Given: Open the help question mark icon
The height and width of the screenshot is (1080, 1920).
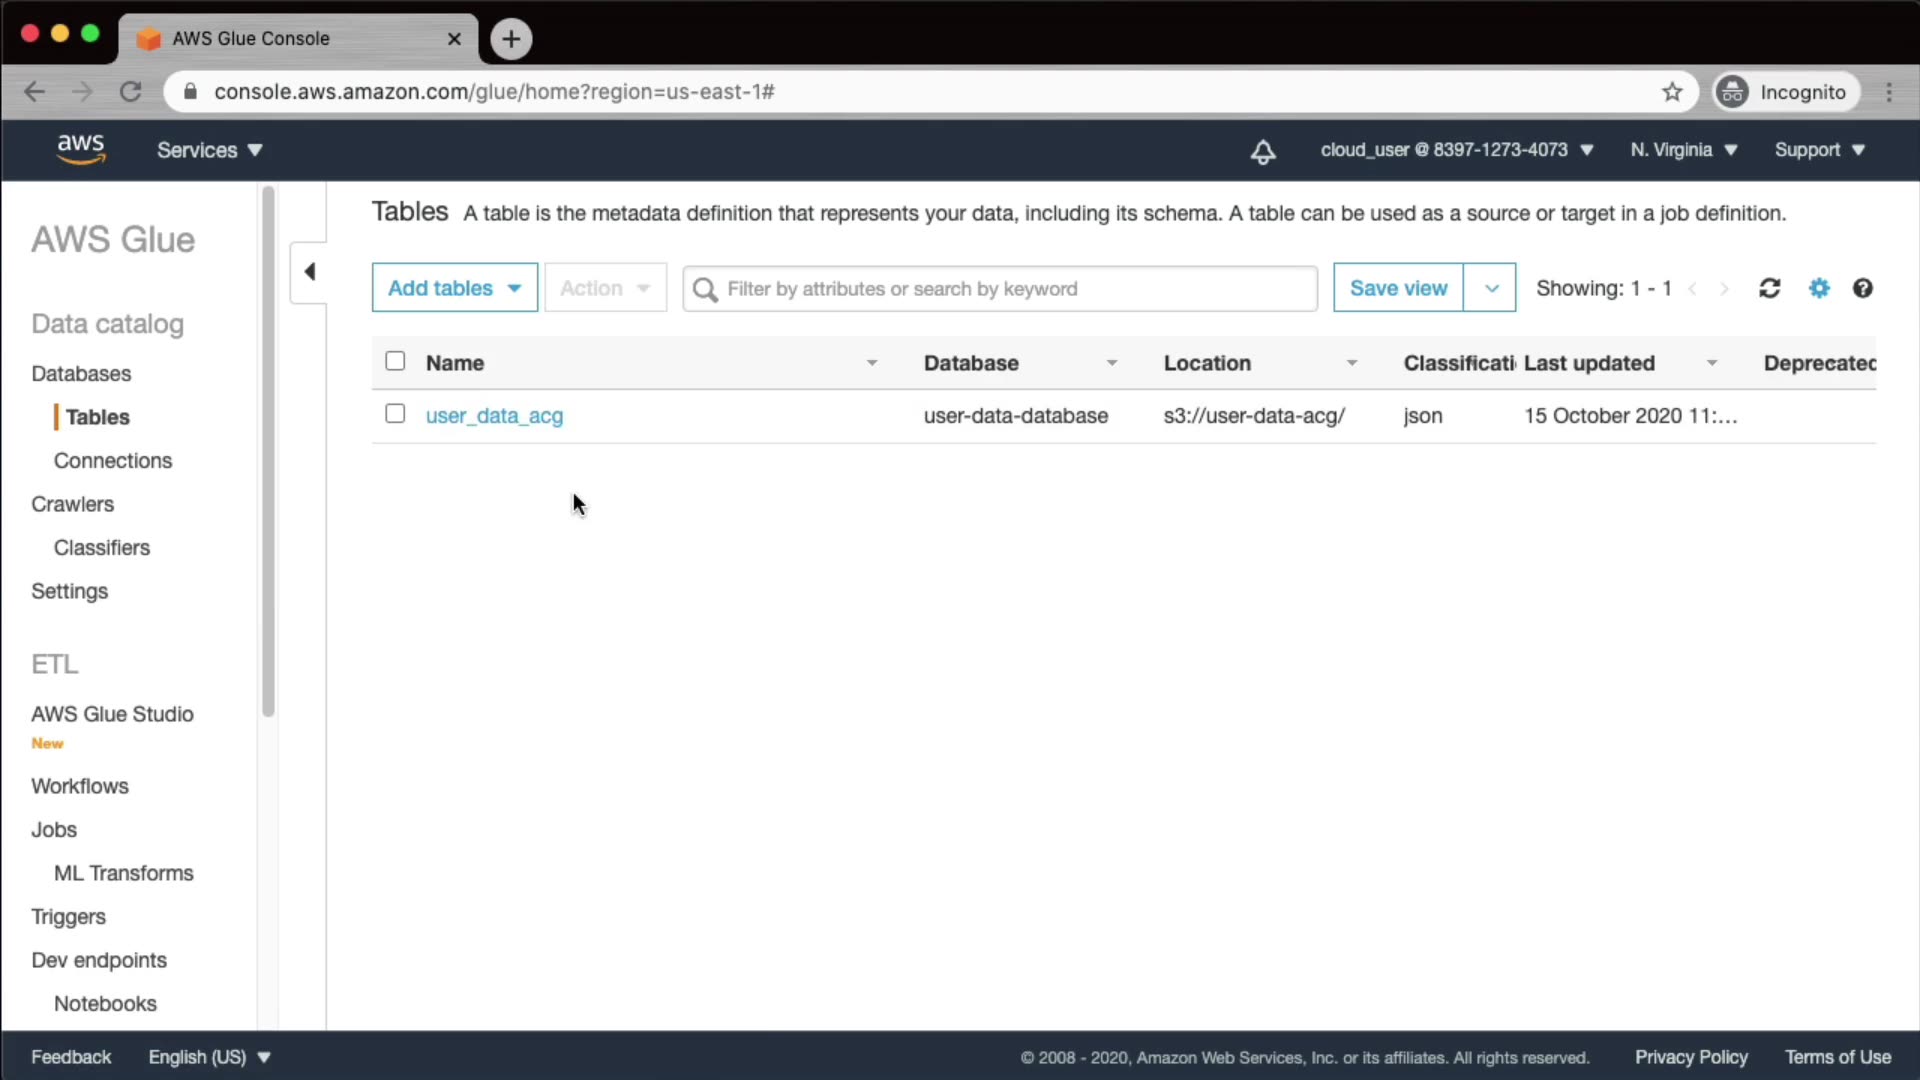Looking at the screenshot, I should (1862, 288).
